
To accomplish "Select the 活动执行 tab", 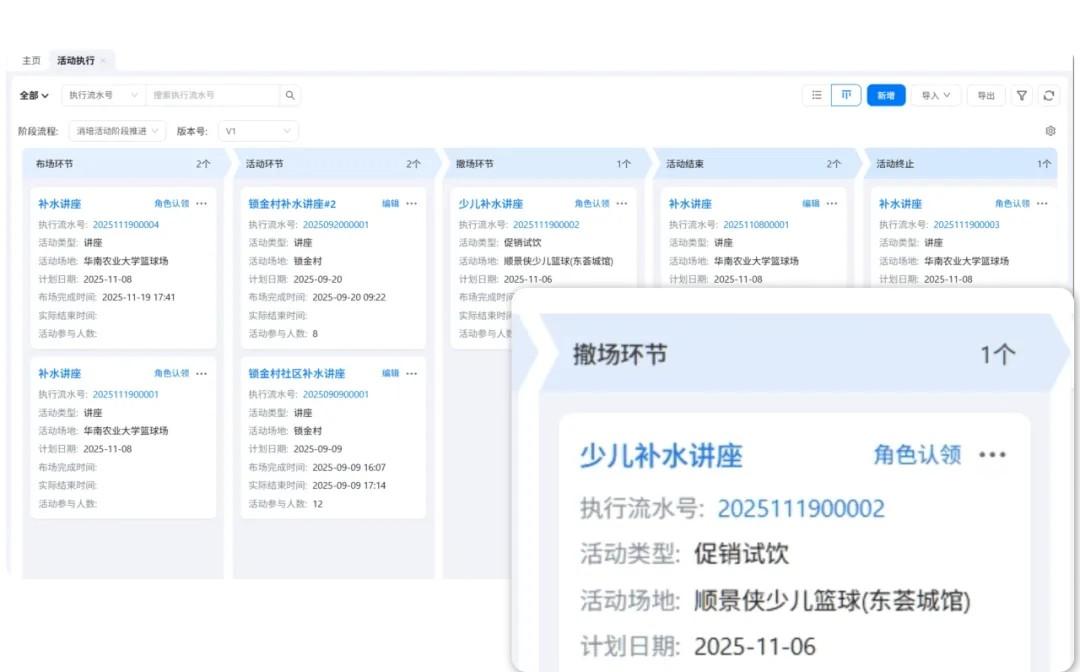I will 76,60.
